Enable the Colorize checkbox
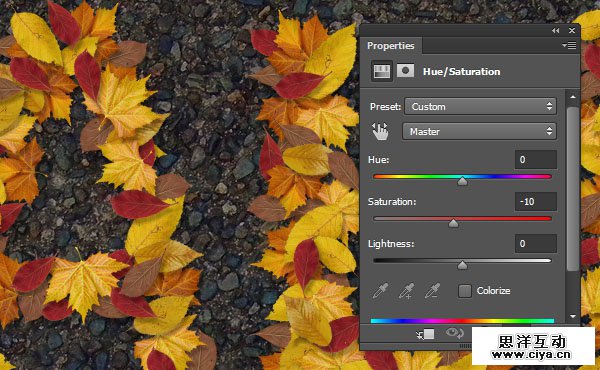The width and height of the screenshot is (600, 370). pyautogui.click(x=465, y=291)
